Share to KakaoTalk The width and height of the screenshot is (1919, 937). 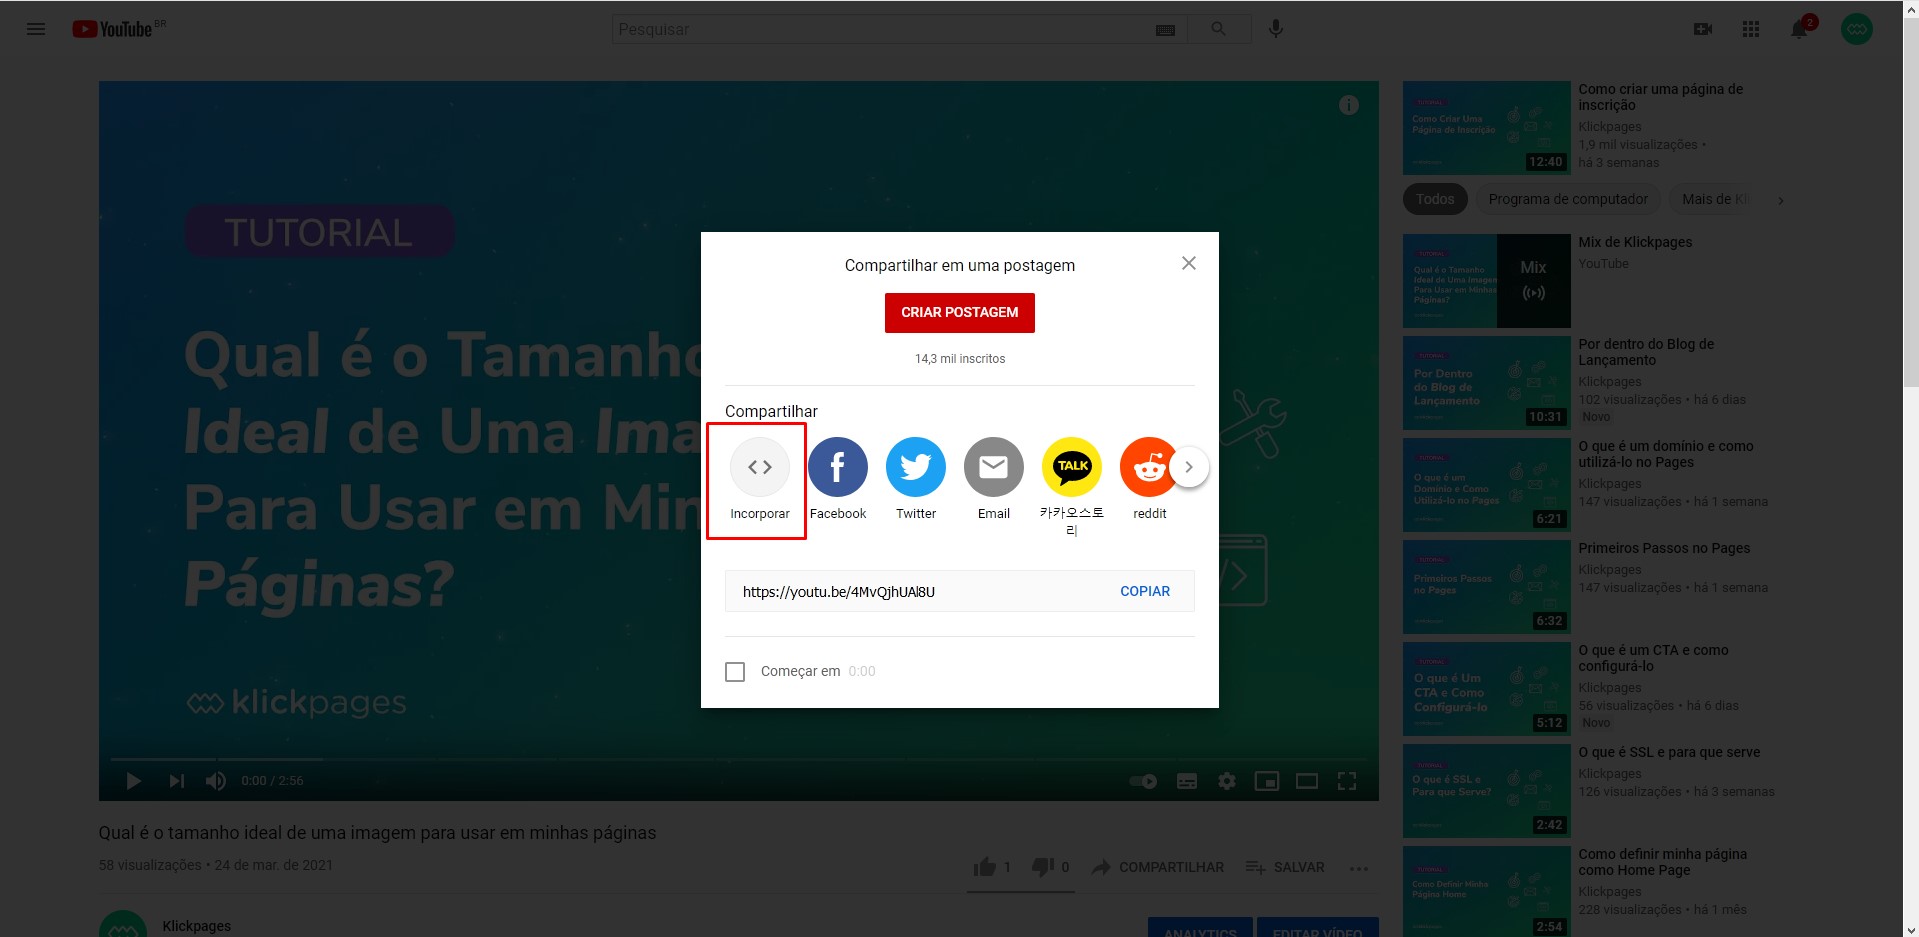pos(1072,487)
